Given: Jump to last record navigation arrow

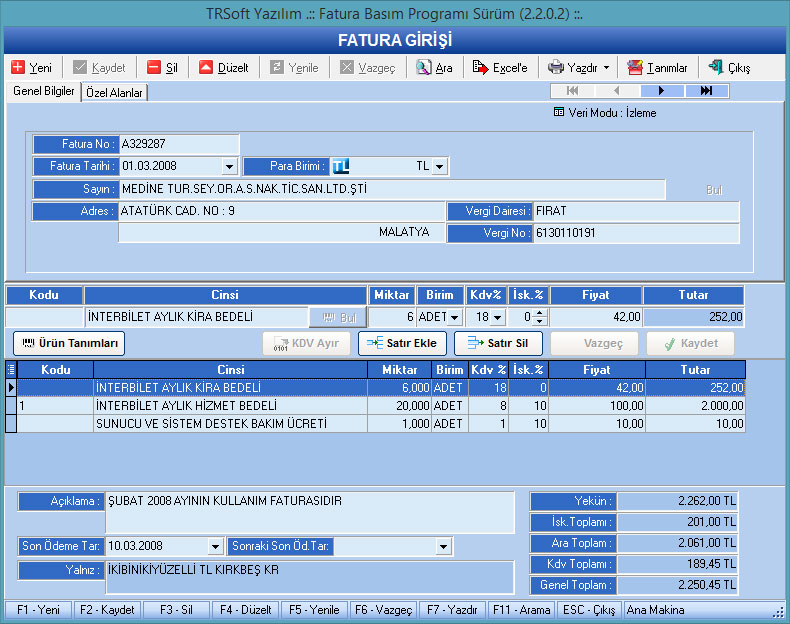Looking at the screenshot, I should tap(706, 91).
